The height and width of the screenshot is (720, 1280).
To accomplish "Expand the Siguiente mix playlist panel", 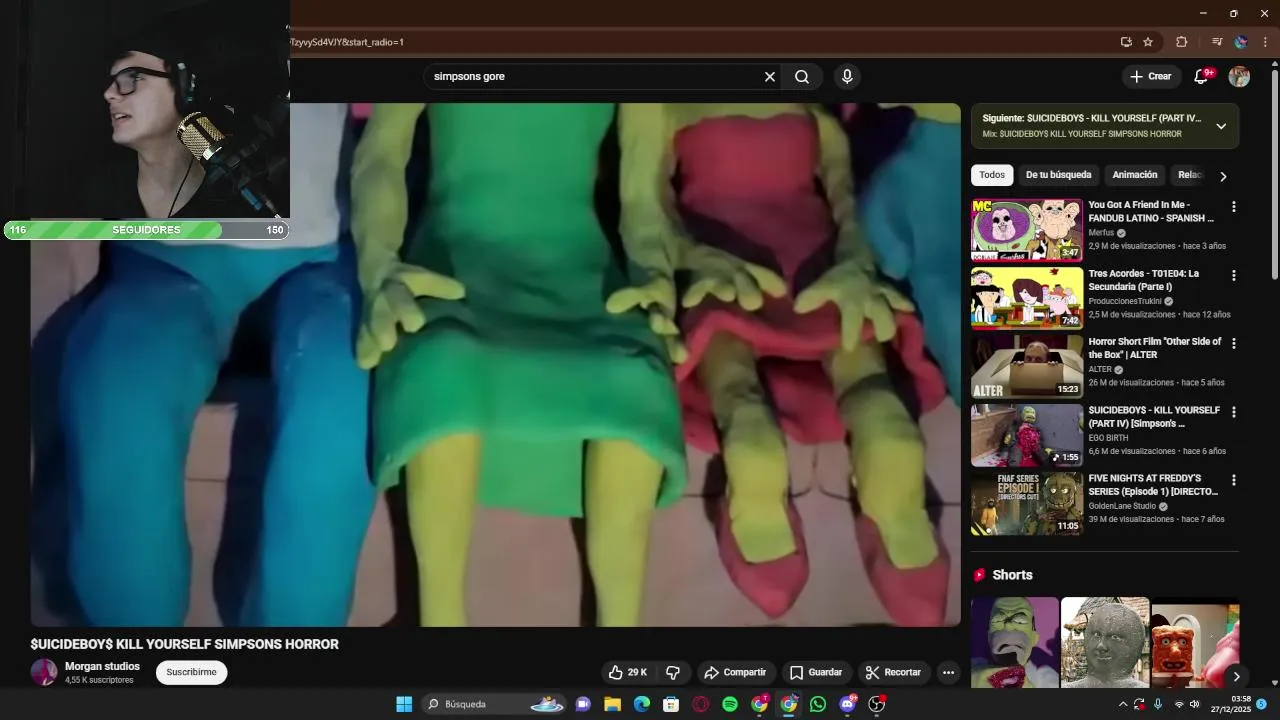I will click(x=1221, y=126).
